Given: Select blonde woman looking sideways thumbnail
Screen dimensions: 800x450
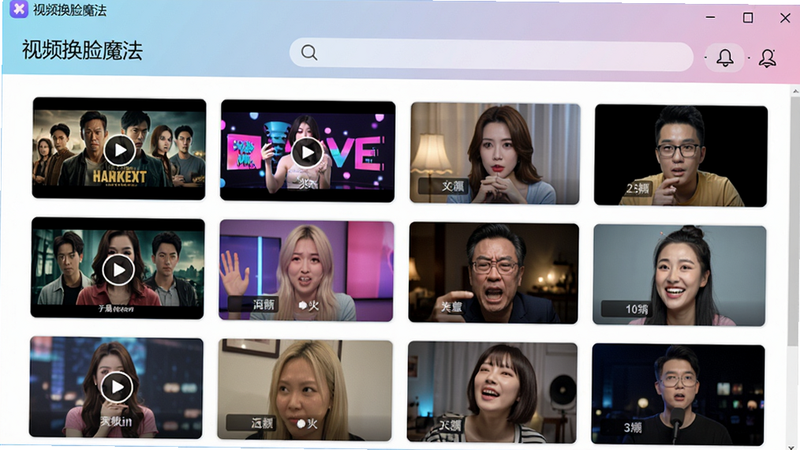Looking at the screenshot, I should click(305, 390).
